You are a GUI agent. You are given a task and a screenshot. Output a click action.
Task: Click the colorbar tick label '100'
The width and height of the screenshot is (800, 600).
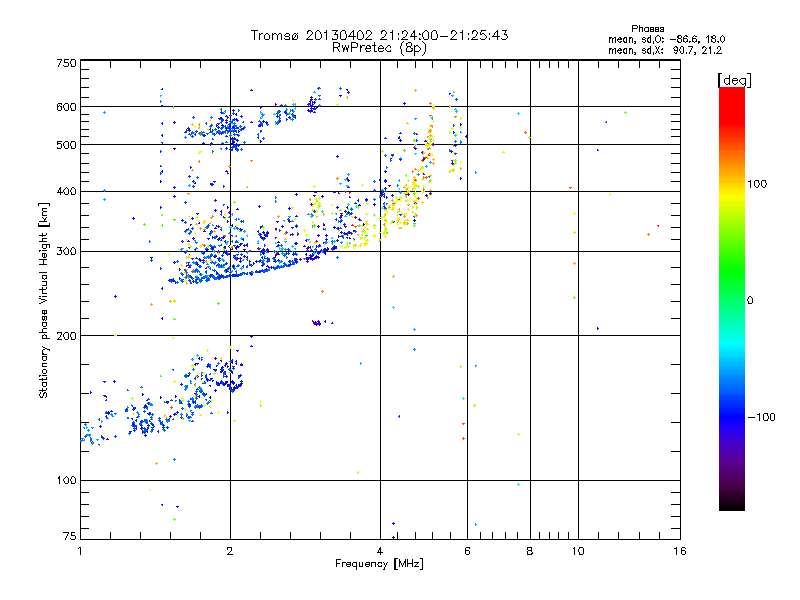click(757, 184)
